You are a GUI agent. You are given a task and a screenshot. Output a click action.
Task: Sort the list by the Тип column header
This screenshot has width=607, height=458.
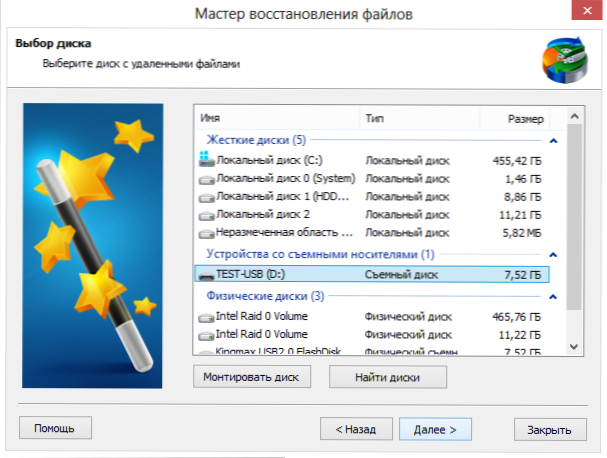click(x=420, y=118)
